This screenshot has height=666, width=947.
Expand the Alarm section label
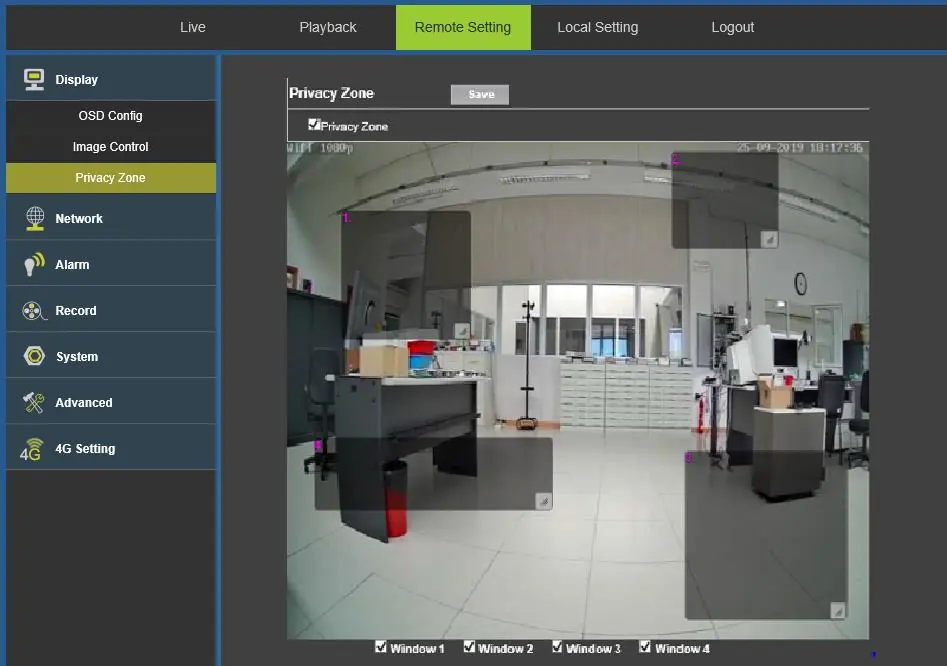(x=72, y=264)
